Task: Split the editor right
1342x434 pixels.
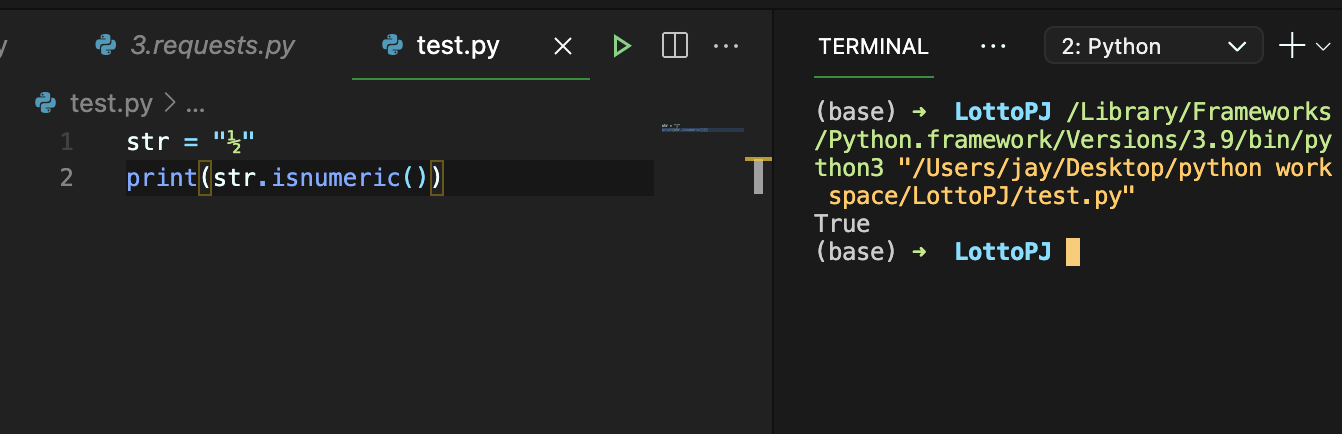Action: point(675,46)
